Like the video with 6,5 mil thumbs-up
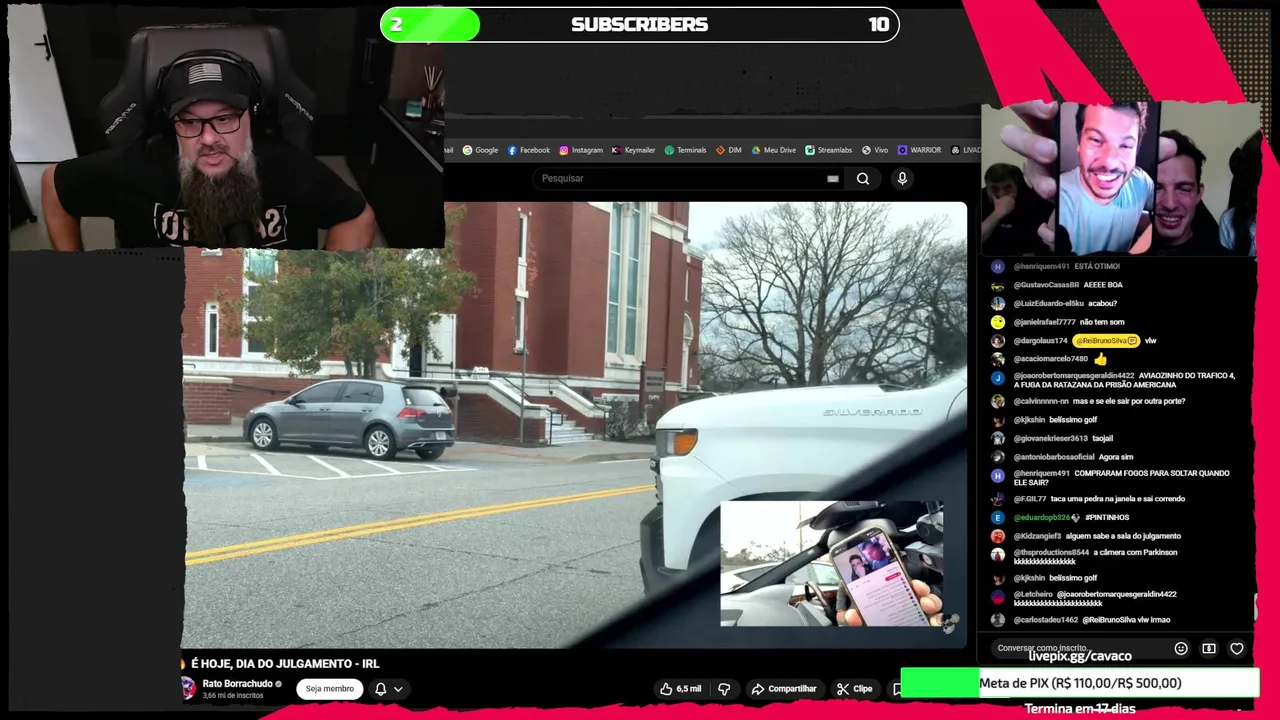The height and width of the screenshot is (720, 1280). [680, 689]
